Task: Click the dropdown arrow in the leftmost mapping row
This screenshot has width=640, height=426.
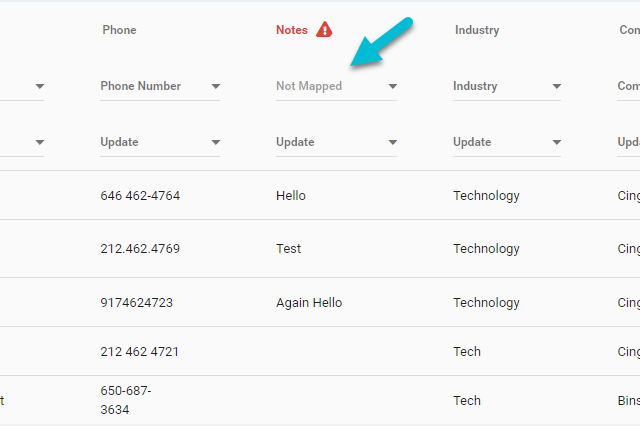Action: point(40,86)
